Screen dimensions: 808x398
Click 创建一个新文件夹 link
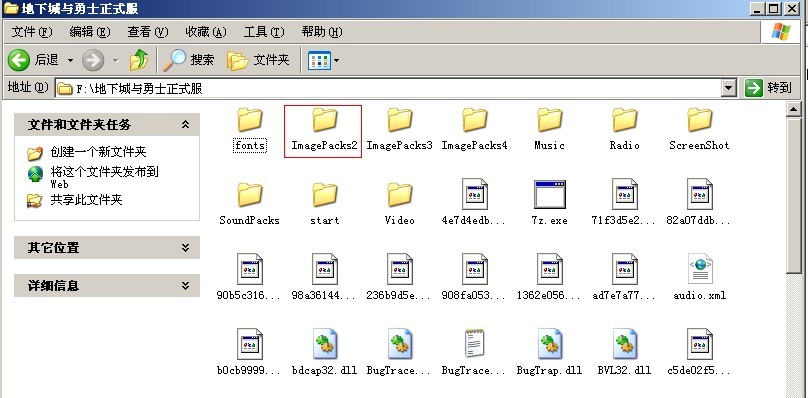(x=98, y=152)
